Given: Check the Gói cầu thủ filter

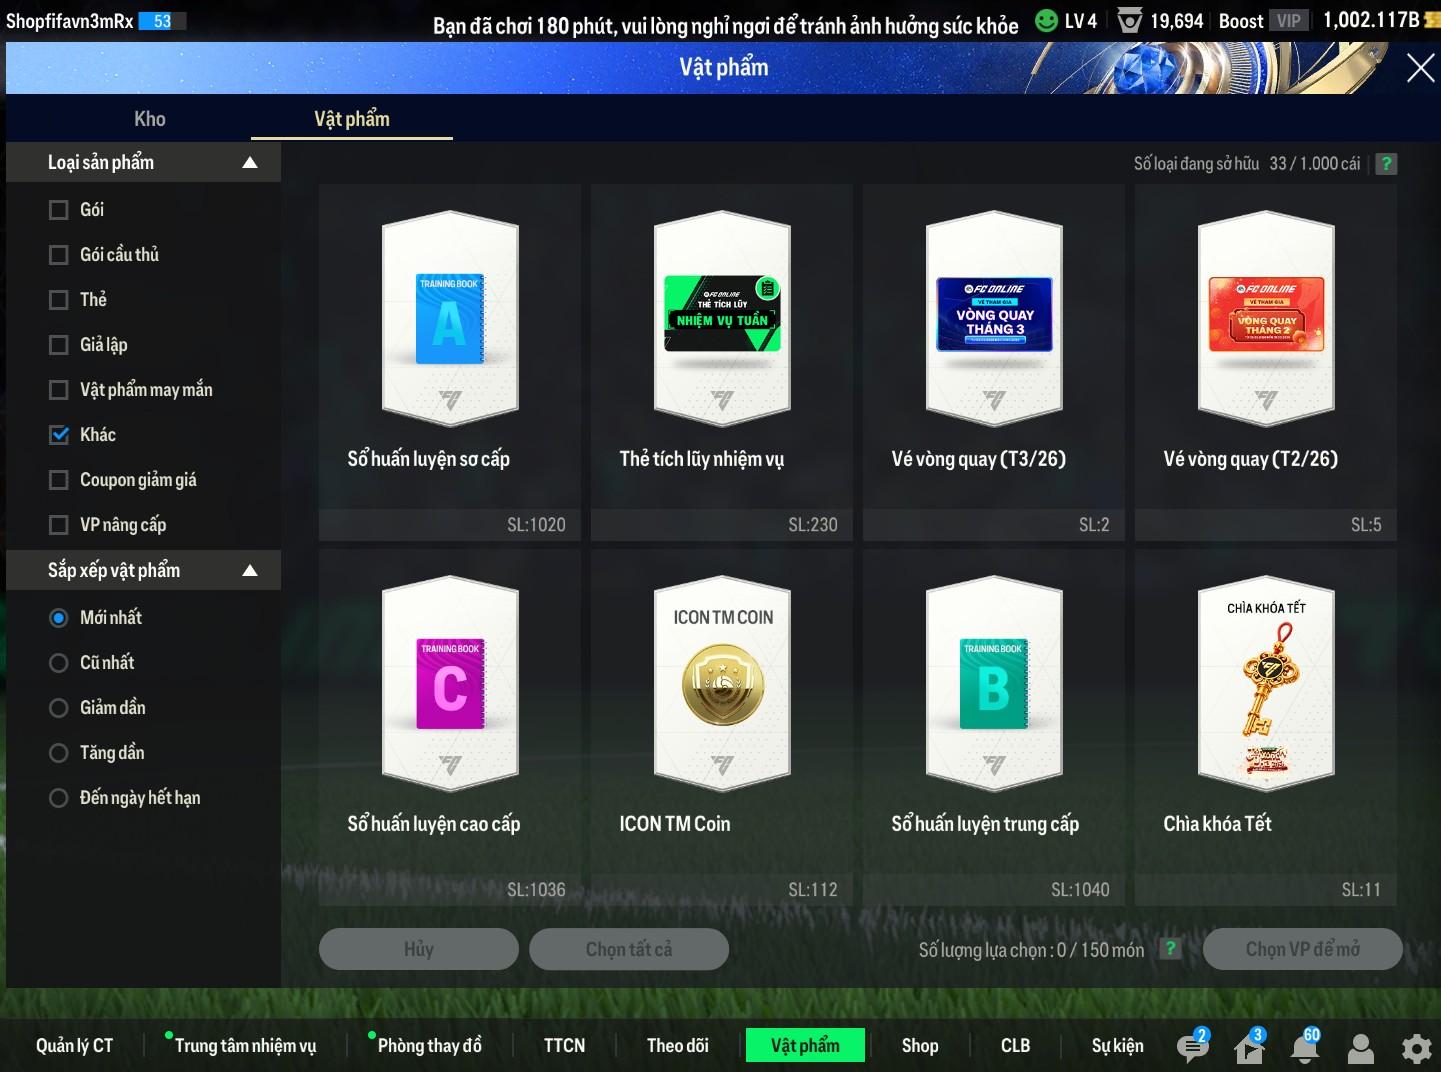Looking at the screenshot, I should [x=59, y=255].
